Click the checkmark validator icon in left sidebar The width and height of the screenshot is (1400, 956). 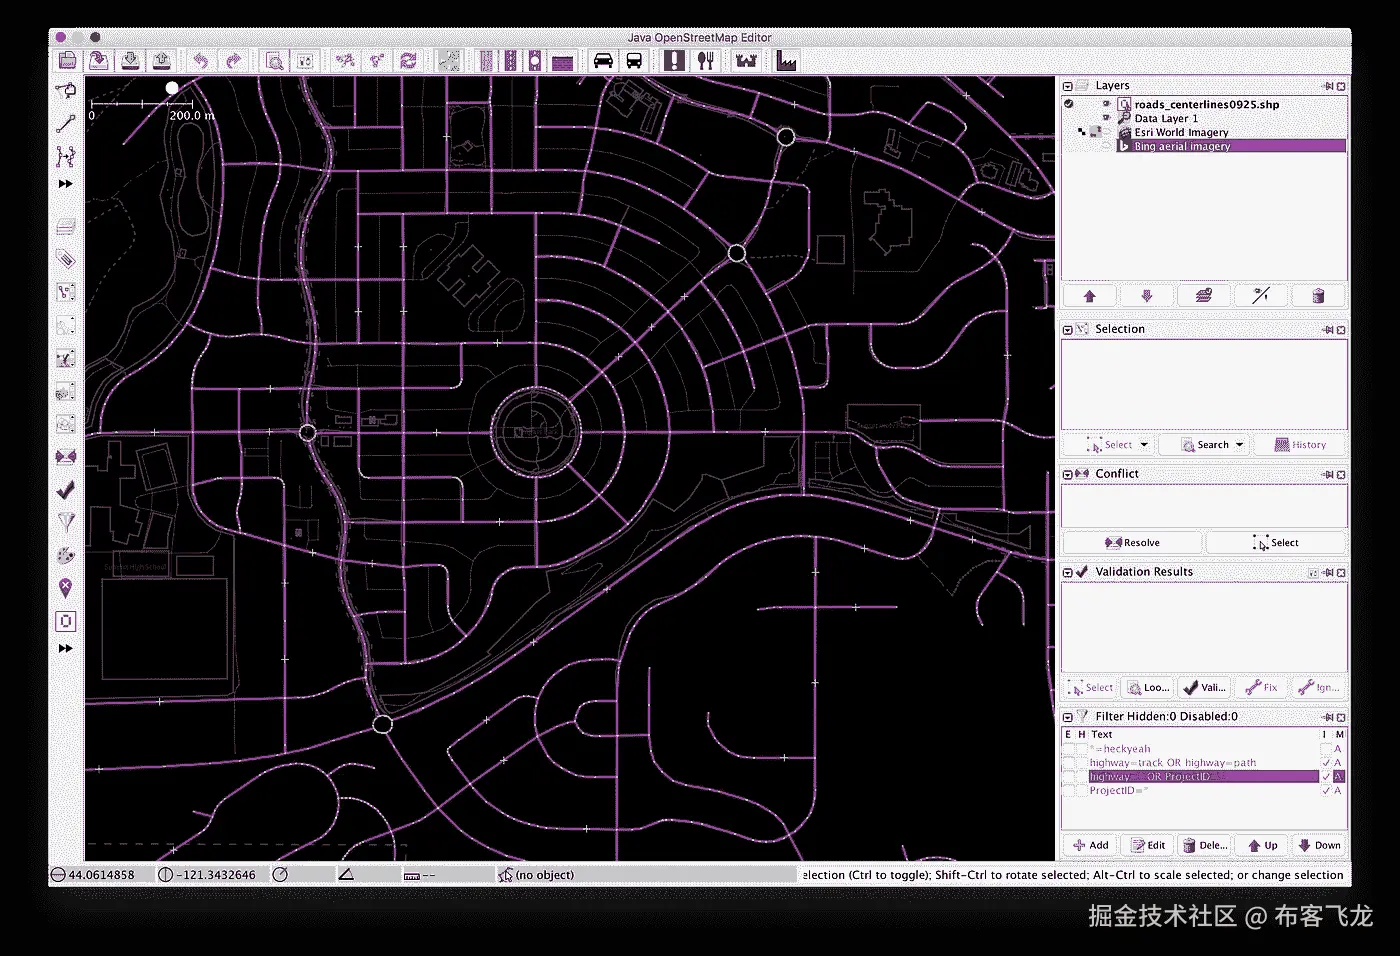(65, 490)
